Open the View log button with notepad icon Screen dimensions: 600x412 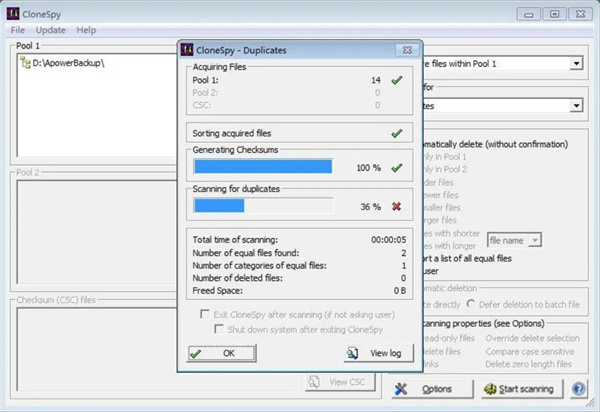[378, 353]
